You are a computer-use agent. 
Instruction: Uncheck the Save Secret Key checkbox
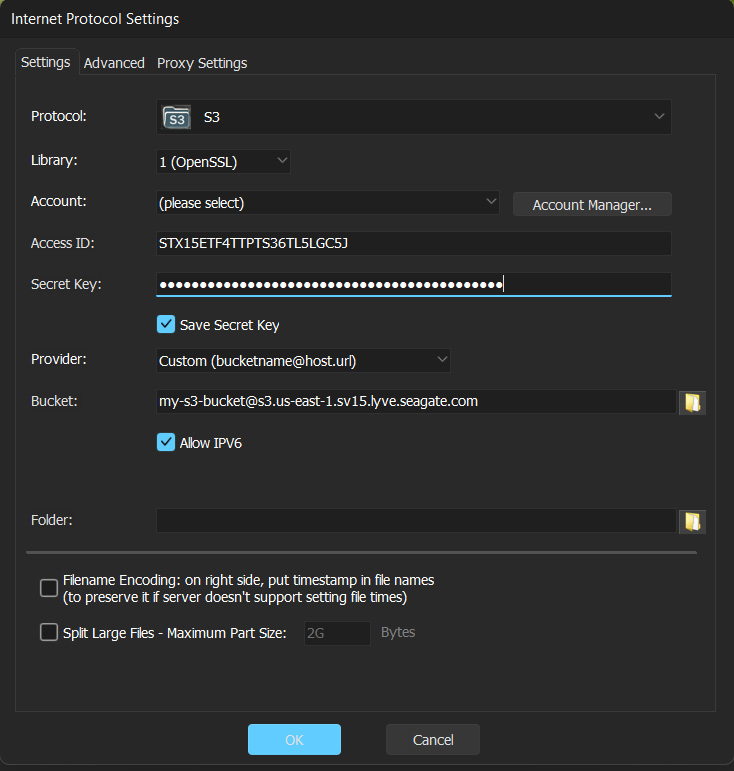point(167,324)
